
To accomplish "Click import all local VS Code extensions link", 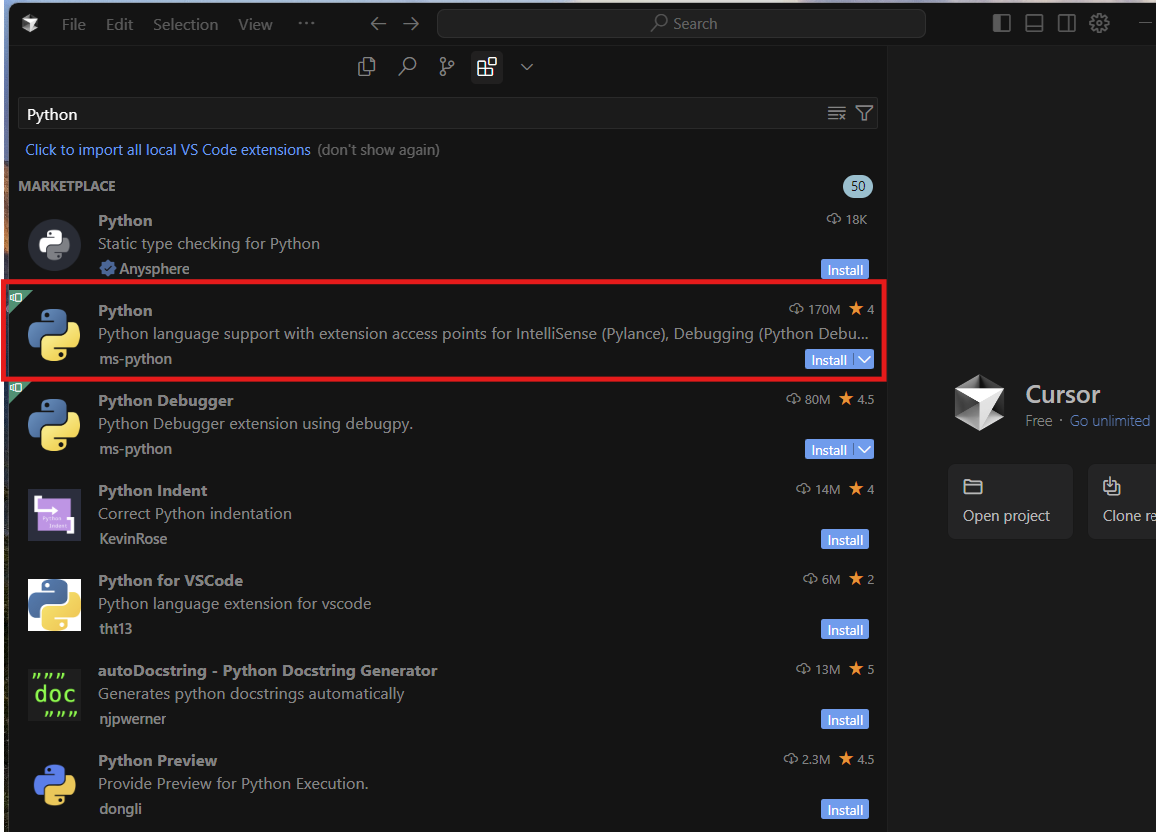I will [x=168, y=150].
